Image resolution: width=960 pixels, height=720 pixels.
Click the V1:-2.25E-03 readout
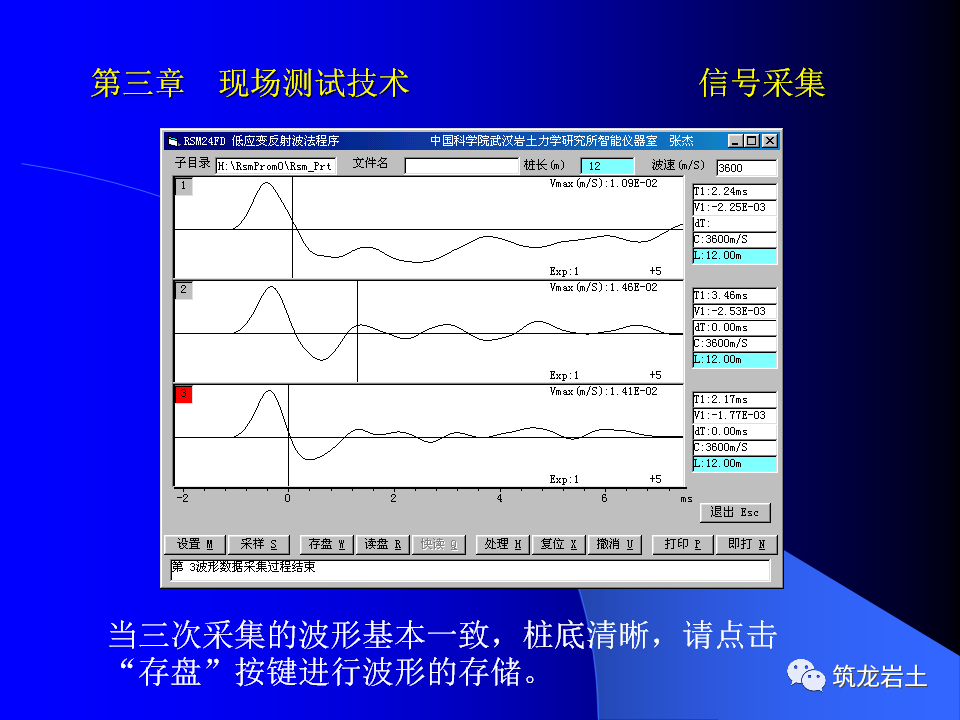tap(735, 207)
